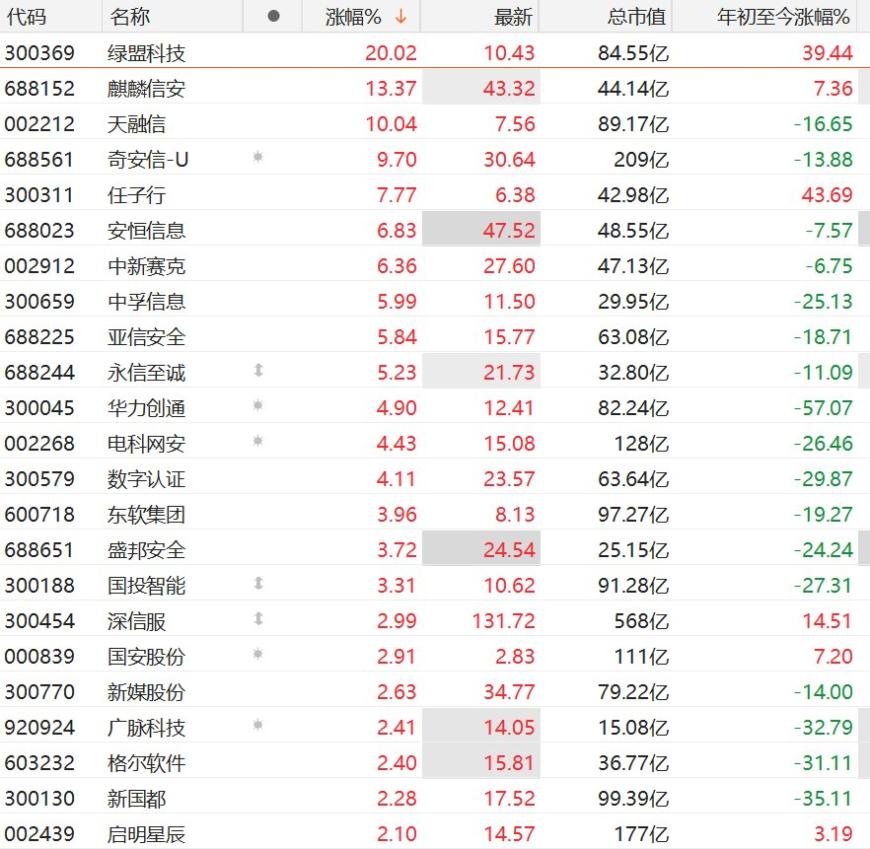Click the change value 20.02 for 绿盟科技
Image resolution: width=870 pixels, height=849 pixels.
[391, 53]
